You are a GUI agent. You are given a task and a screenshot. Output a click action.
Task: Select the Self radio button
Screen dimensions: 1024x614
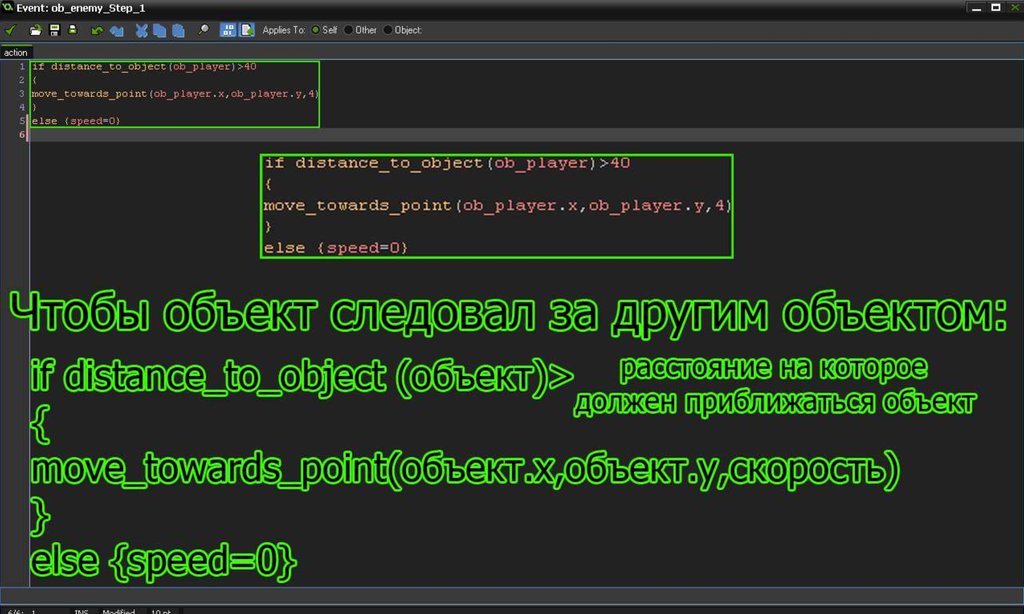tap(316, 30)
